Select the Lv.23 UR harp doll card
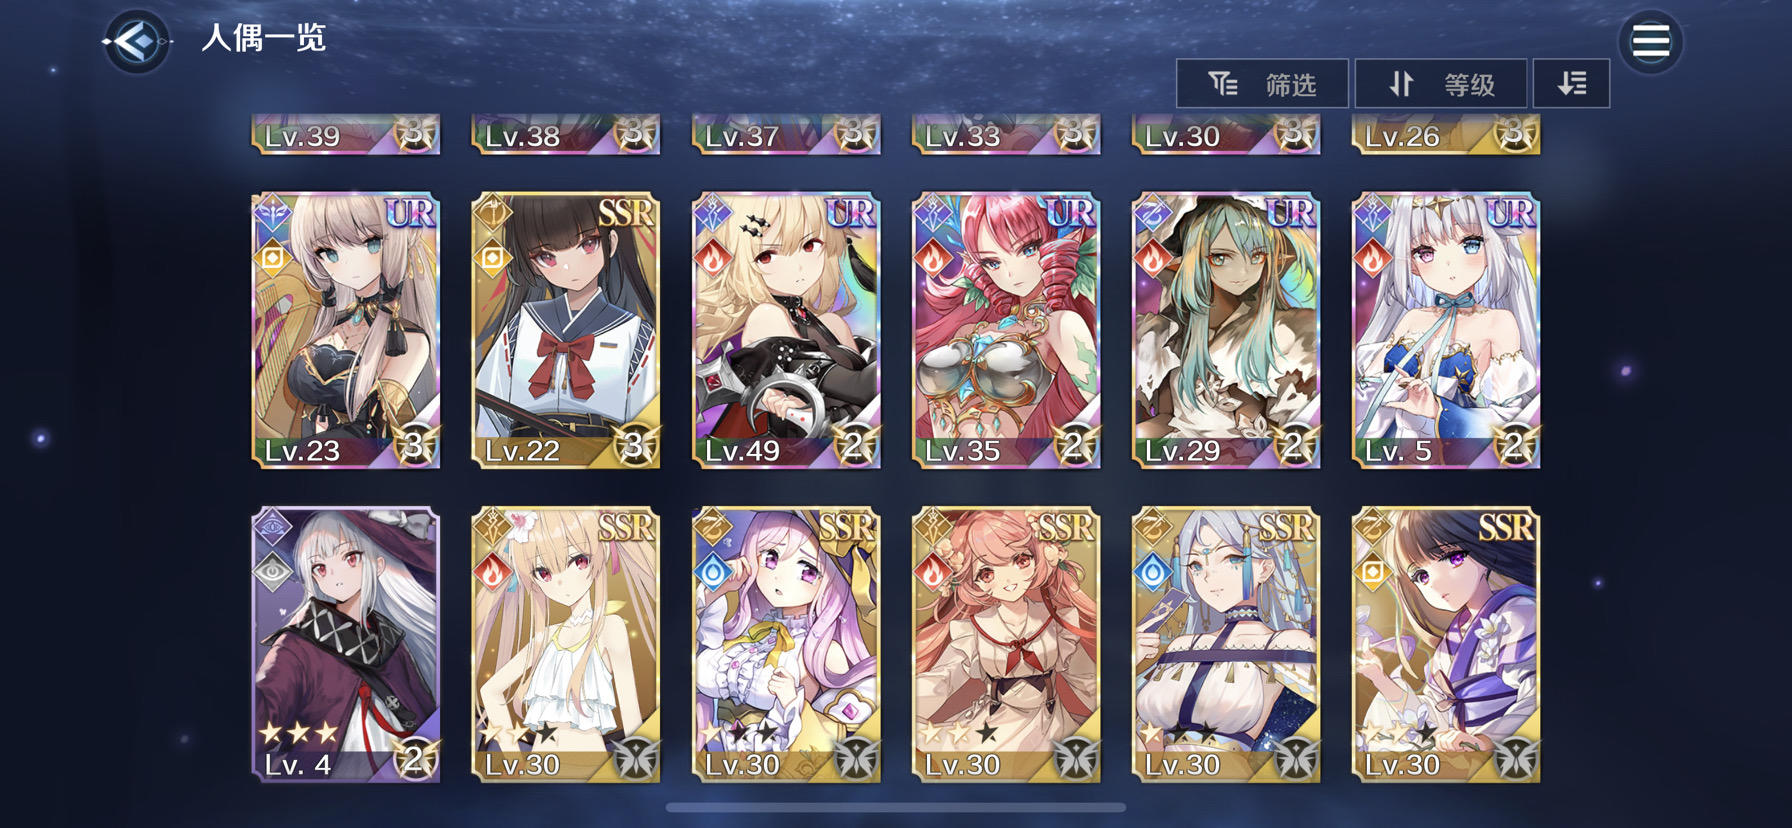Image resolution: width=1792 pixels, height=828 pixels. coord(346,331)
